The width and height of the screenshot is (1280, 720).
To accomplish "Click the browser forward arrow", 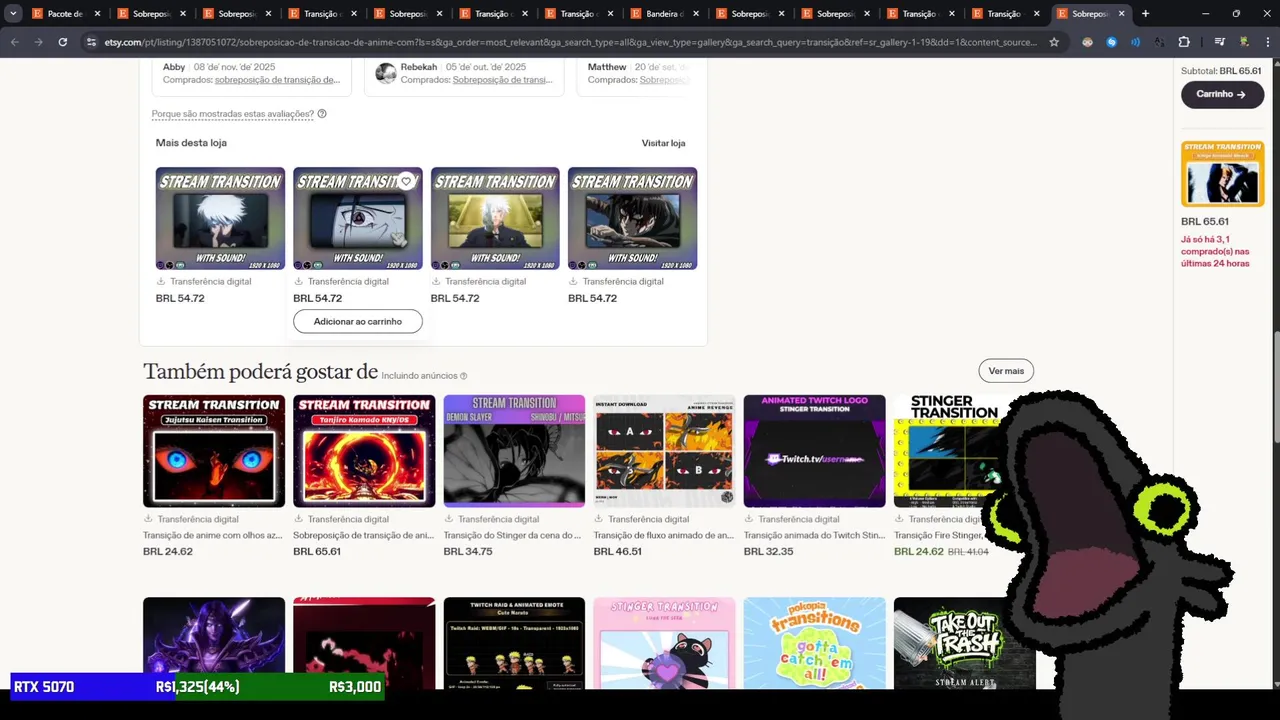I will [x=38, y=42].
